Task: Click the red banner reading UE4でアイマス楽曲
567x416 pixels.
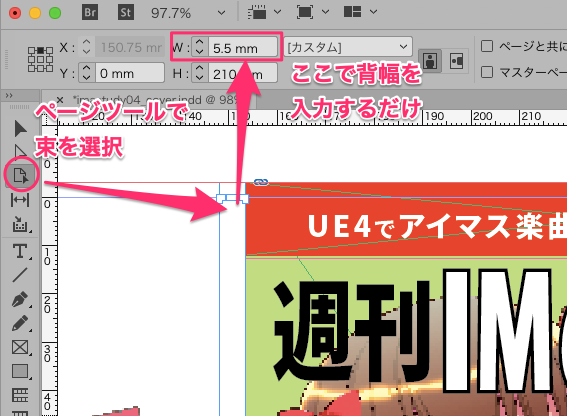Action: [x=406, y=219]
